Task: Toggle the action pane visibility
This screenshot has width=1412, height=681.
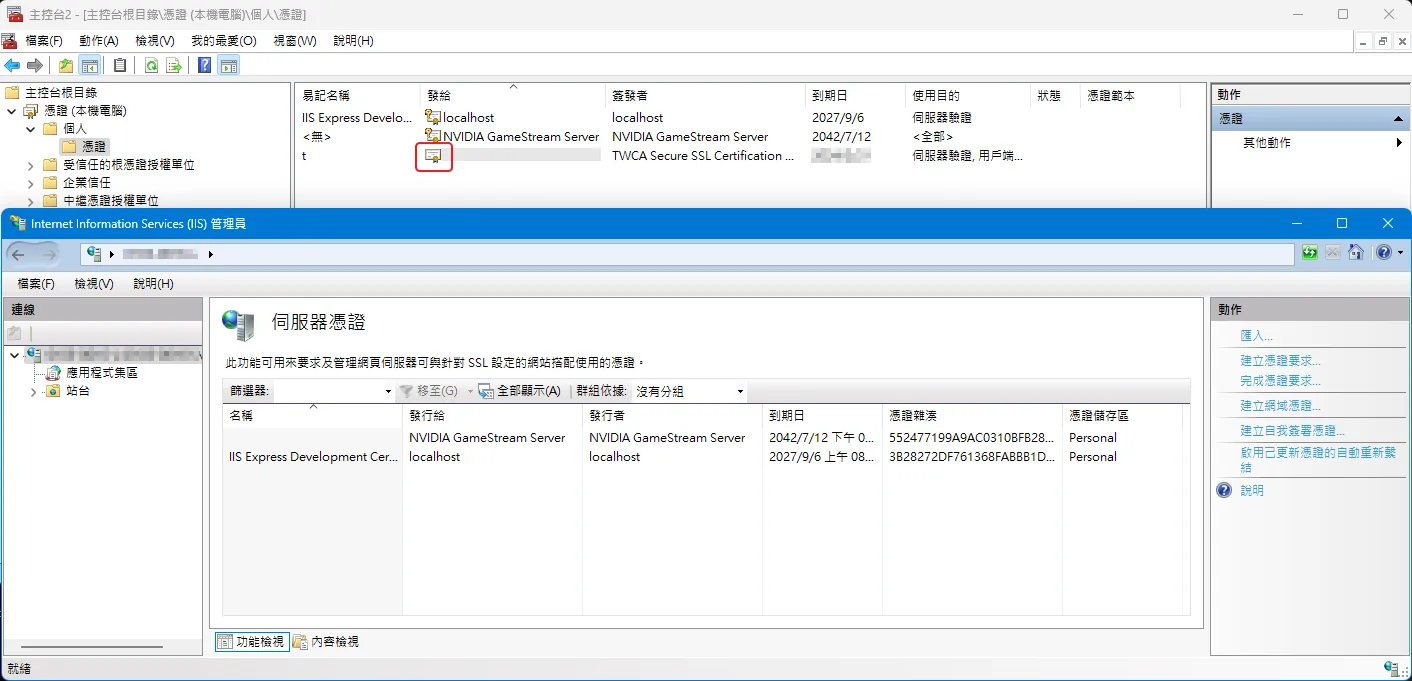Action: pyautogui.click(x=228, y=65)
